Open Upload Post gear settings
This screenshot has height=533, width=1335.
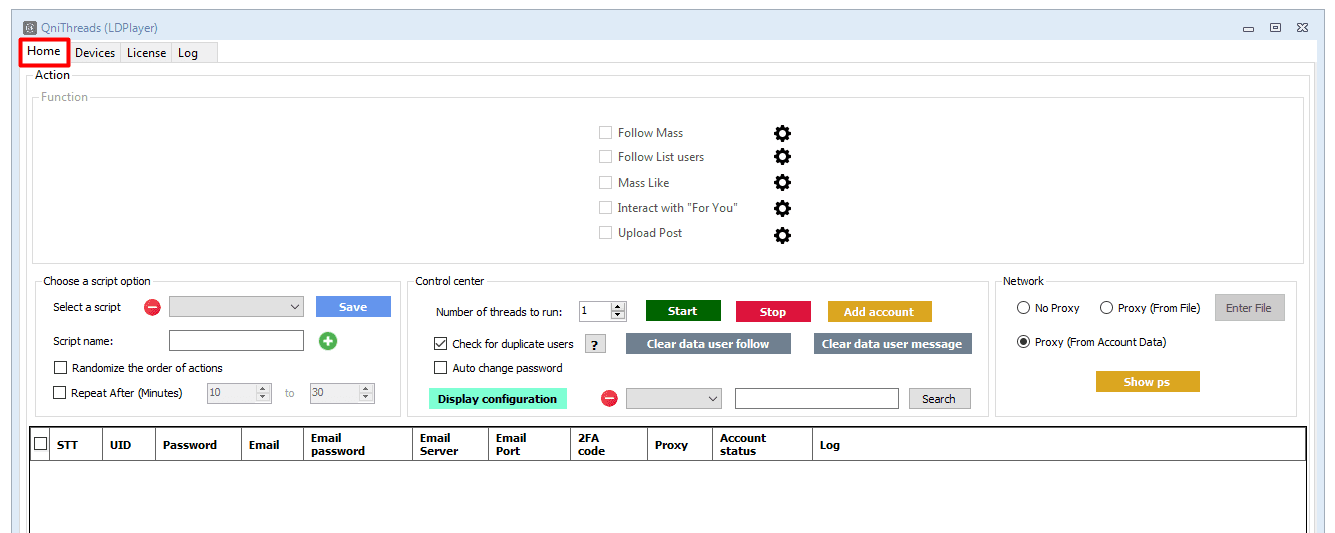coord(782,235)
